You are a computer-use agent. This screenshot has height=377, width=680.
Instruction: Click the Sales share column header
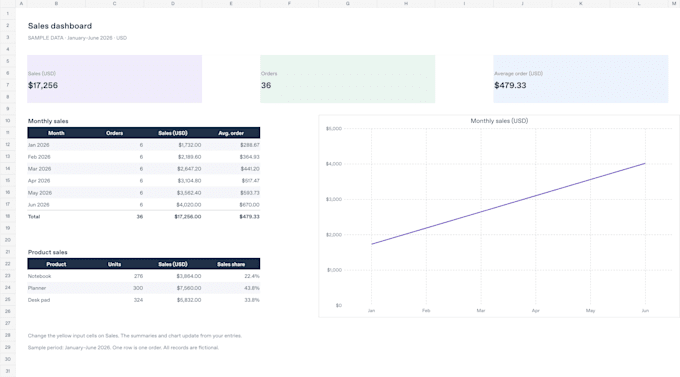(x=231, y=264)
